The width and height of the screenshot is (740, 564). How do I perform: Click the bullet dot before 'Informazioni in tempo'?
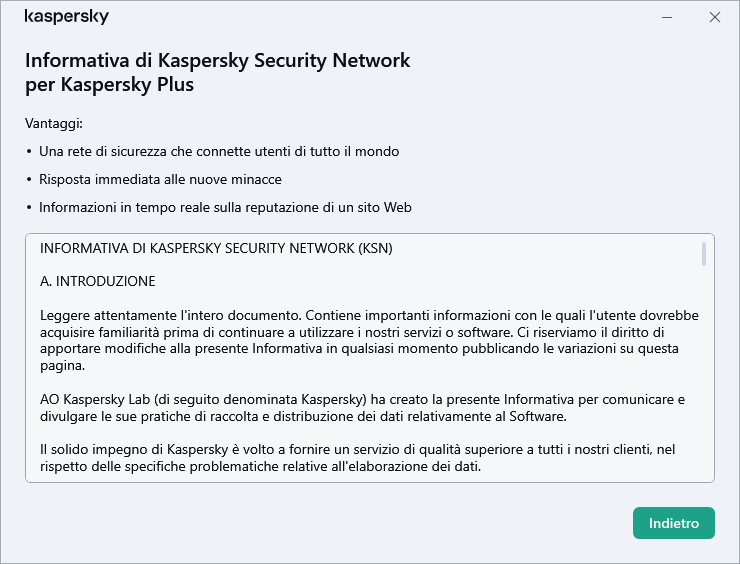(x=29, y=208)
